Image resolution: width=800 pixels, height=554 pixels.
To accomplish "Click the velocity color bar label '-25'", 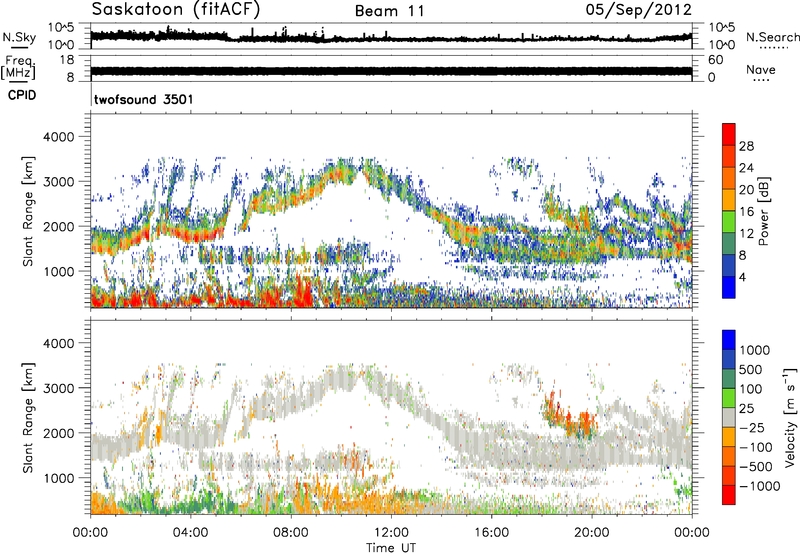I will (752, 428).
